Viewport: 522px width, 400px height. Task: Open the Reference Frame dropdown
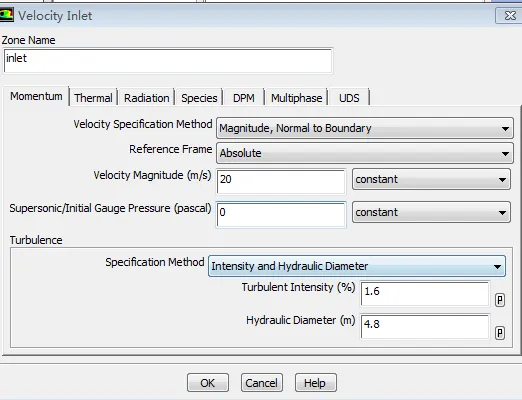pyautogui.click(x=365, y=153)
